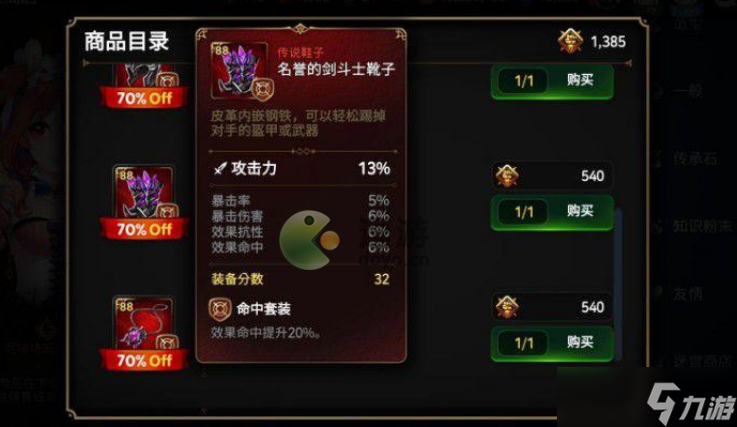Select the necklace item thumbnail in the catalog

[x=144, y=324]
